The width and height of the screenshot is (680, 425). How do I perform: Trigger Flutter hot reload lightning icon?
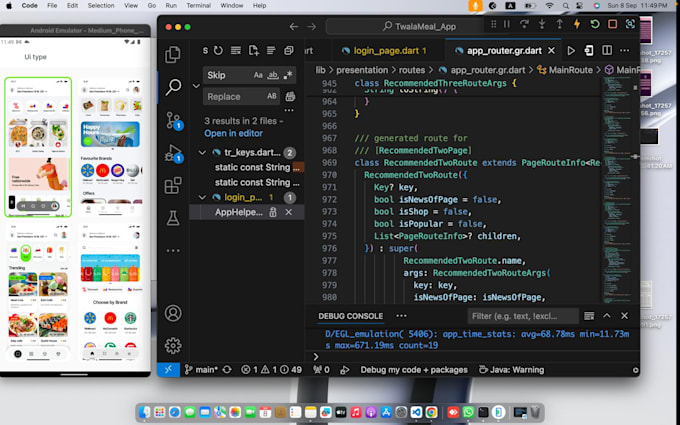coord(577,24)
